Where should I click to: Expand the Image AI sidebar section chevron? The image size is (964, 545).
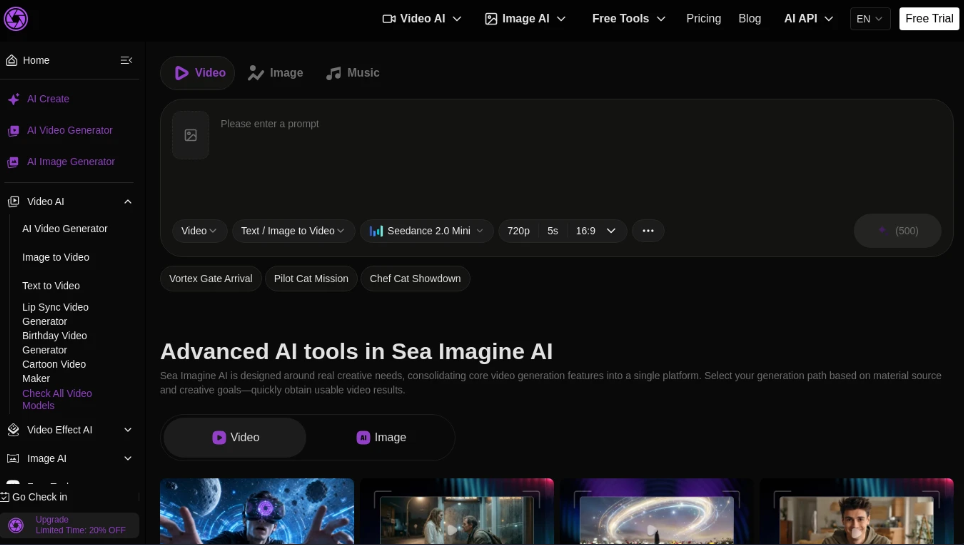pyautogui.click(x=128, y=458)
